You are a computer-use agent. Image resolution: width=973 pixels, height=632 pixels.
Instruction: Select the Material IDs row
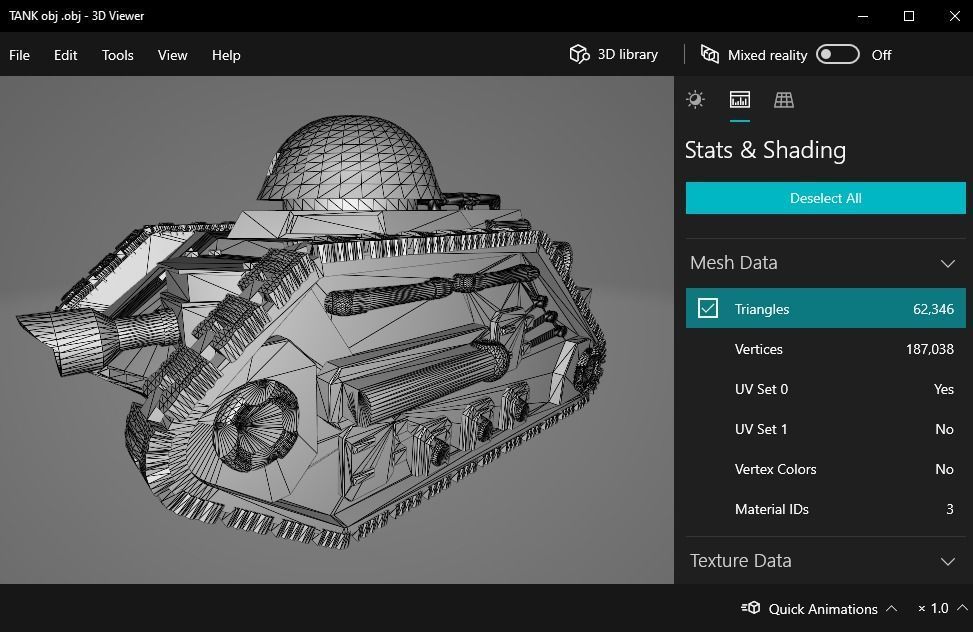click(825, 509)
